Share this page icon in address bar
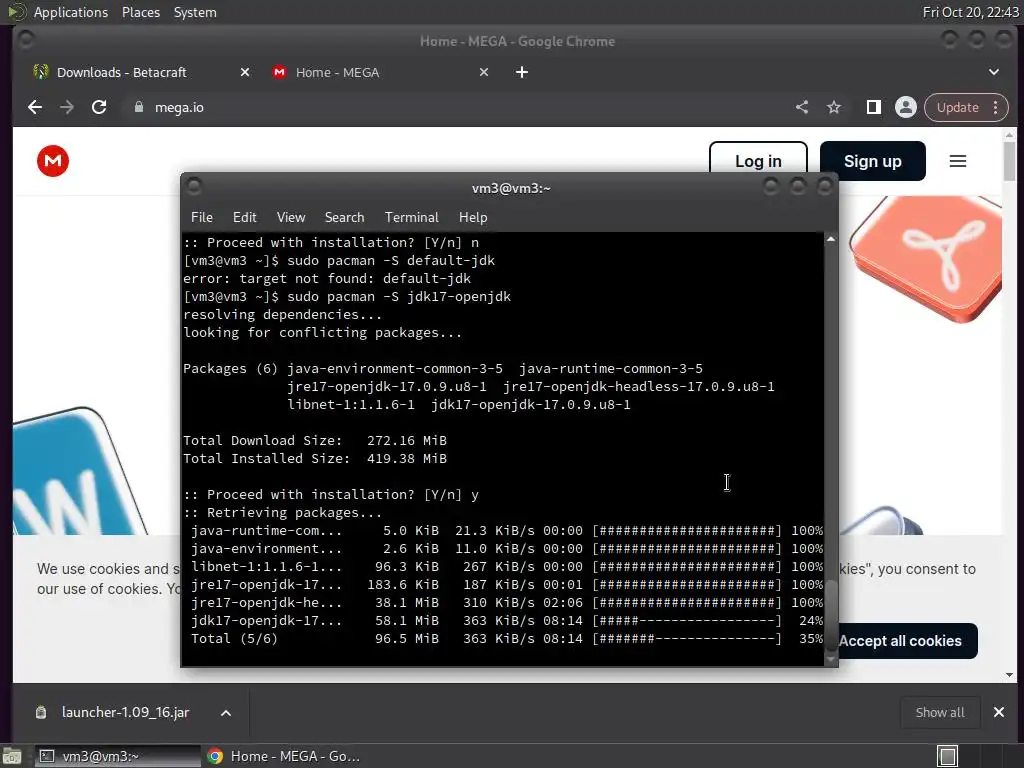Viewport: 1024px width, 768px height. [x=802, y=107]
